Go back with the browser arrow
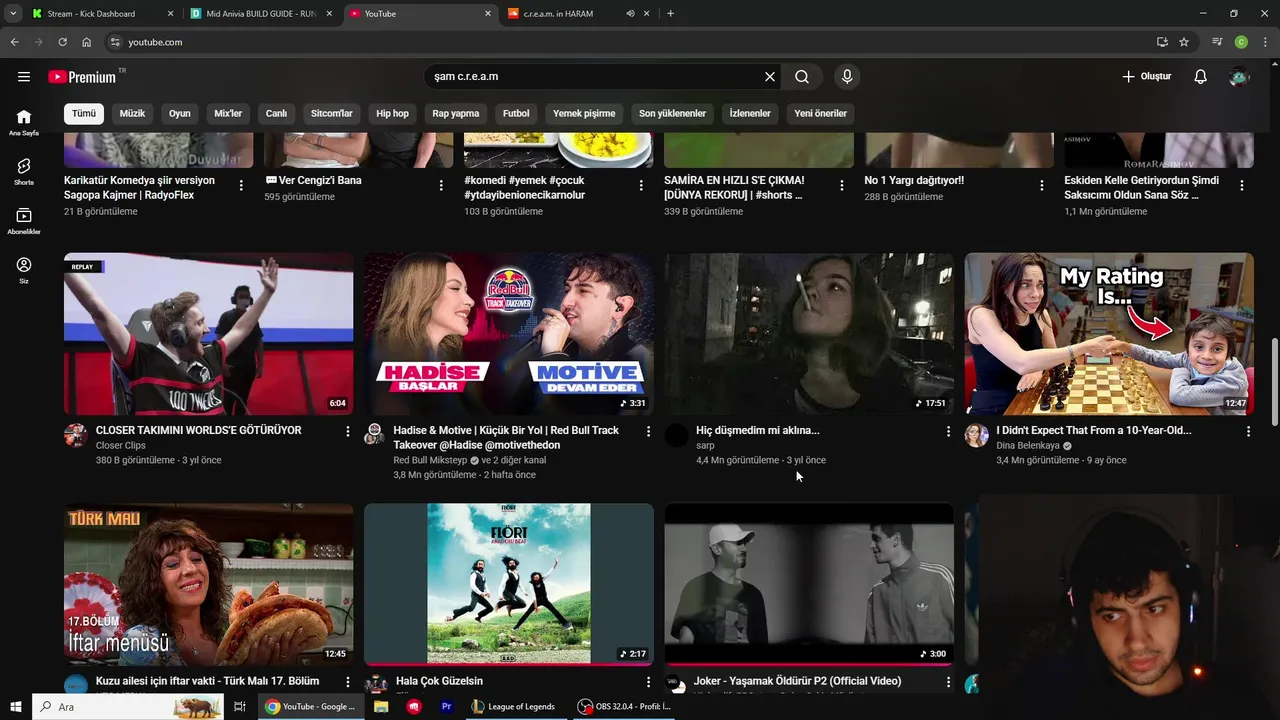 pos(14,42)
